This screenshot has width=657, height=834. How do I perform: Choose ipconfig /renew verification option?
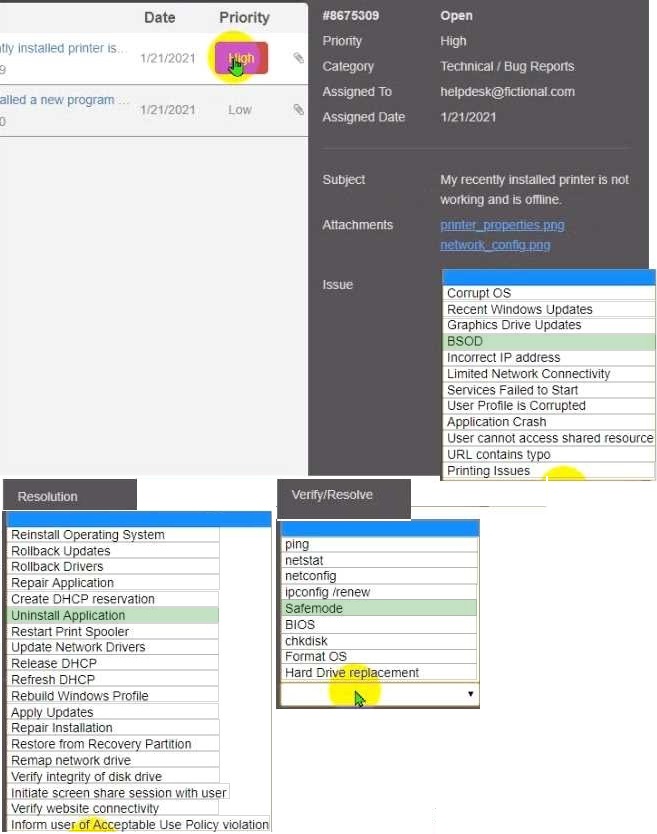click(x=327, y=592)
